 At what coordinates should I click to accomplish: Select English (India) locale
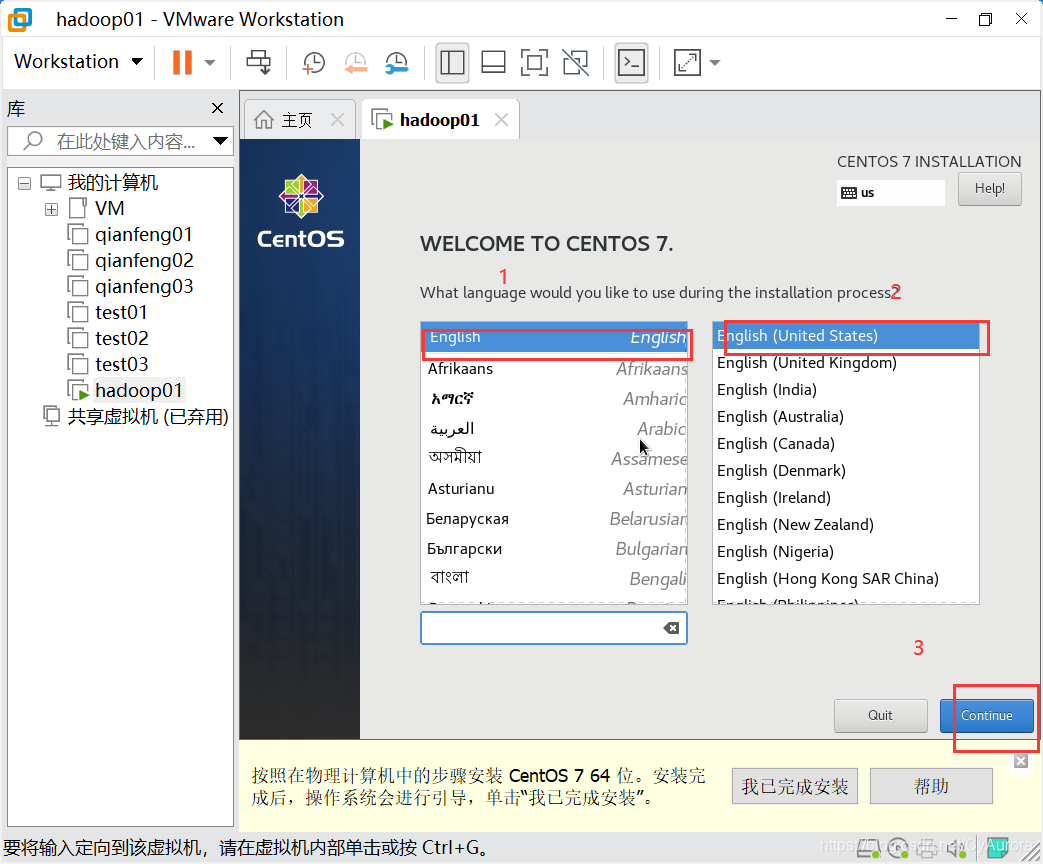pos(845,390)
